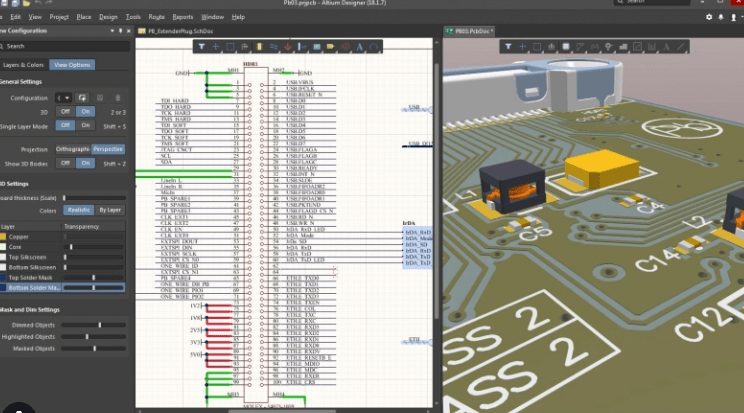Viewport: 744px width, 413px height.
Task: Turn 3D mode Off
Action: [65, 111]
